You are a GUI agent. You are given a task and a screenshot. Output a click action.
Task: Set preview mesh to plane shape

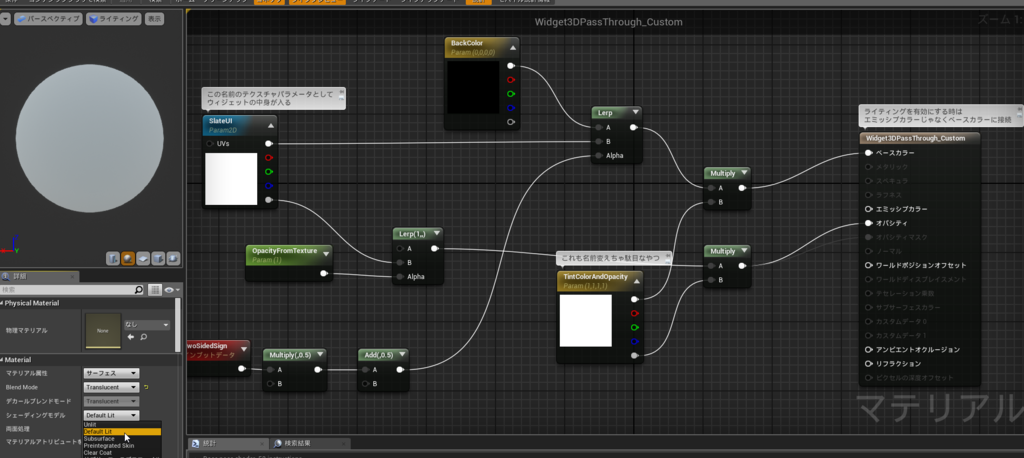pyautogui.click(x=143, y=258)
